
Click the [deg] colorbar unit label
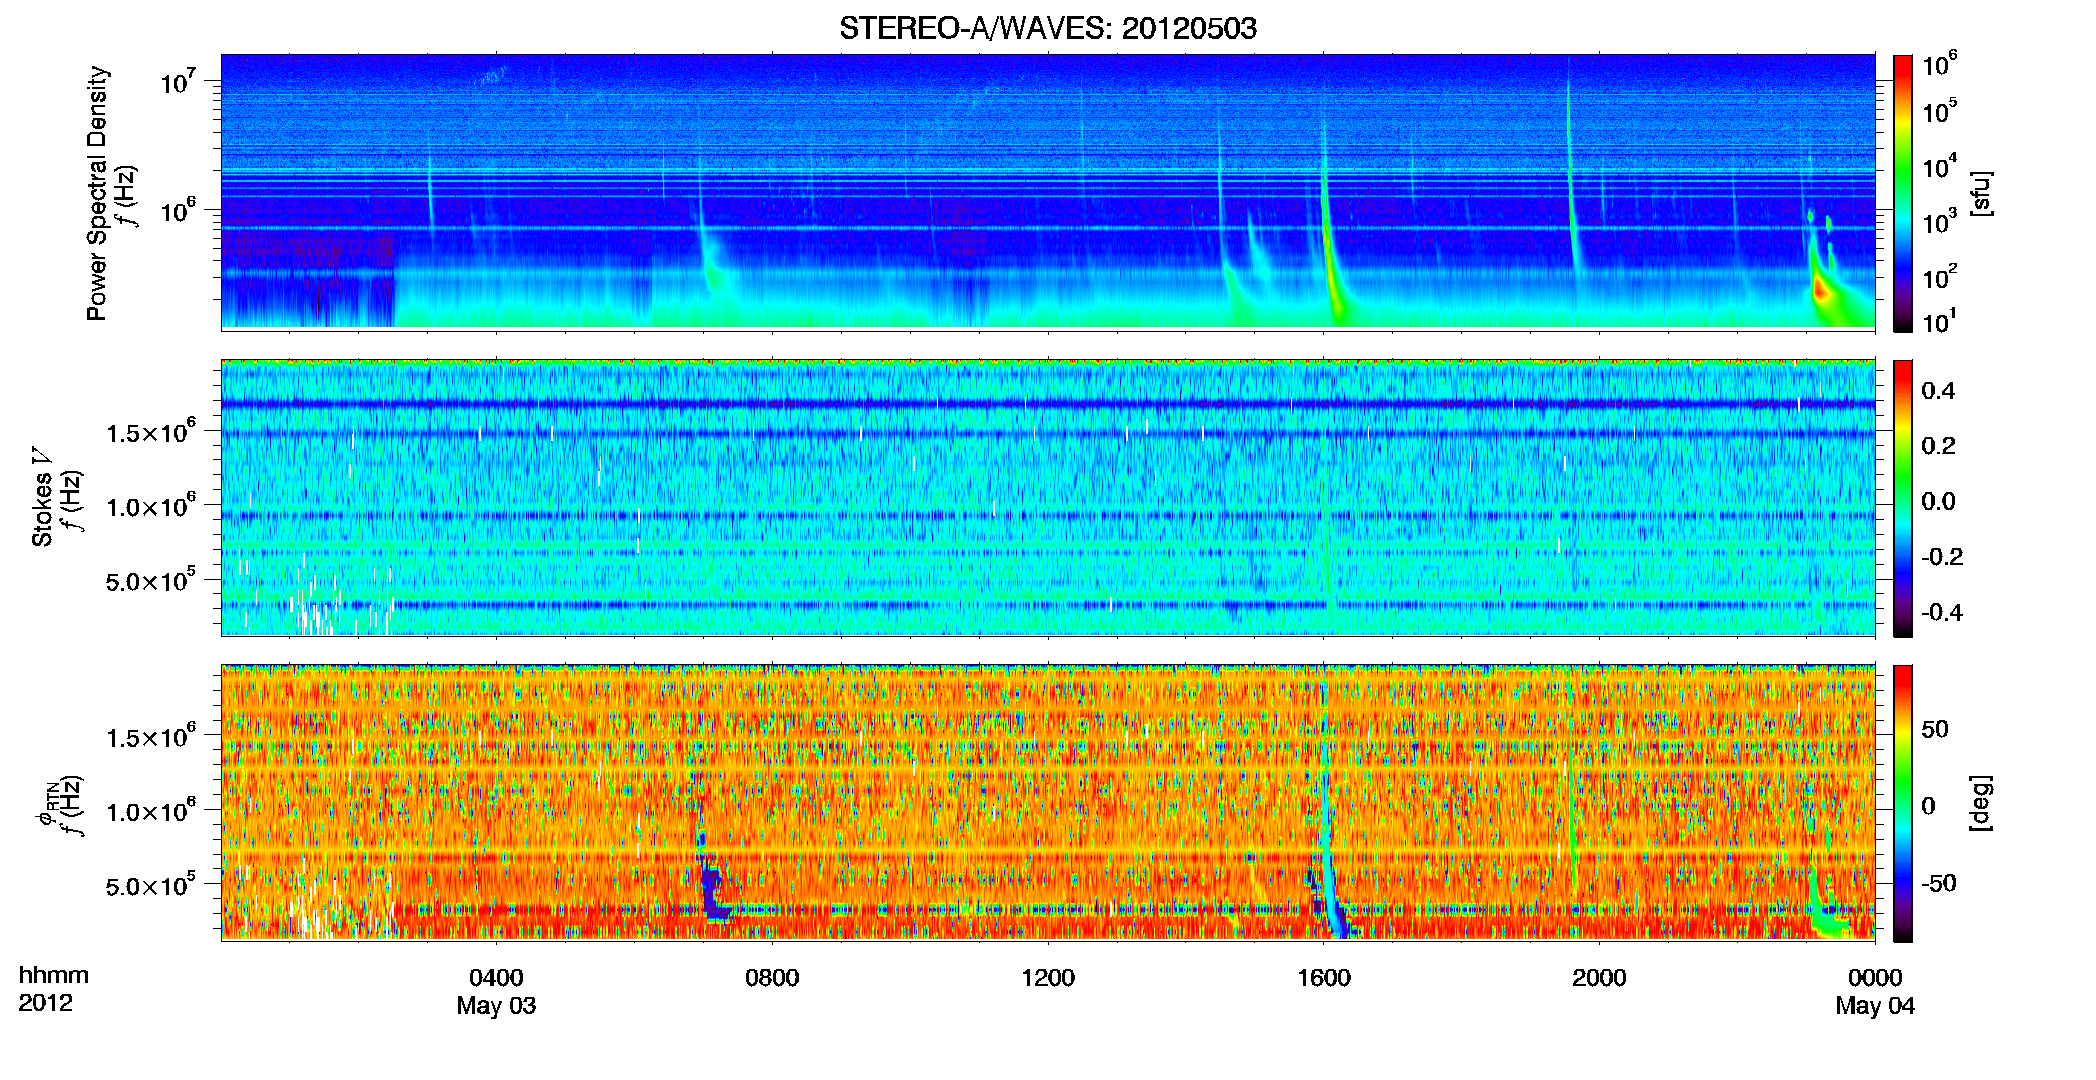pyautogui.click(x=1981, y=803)
